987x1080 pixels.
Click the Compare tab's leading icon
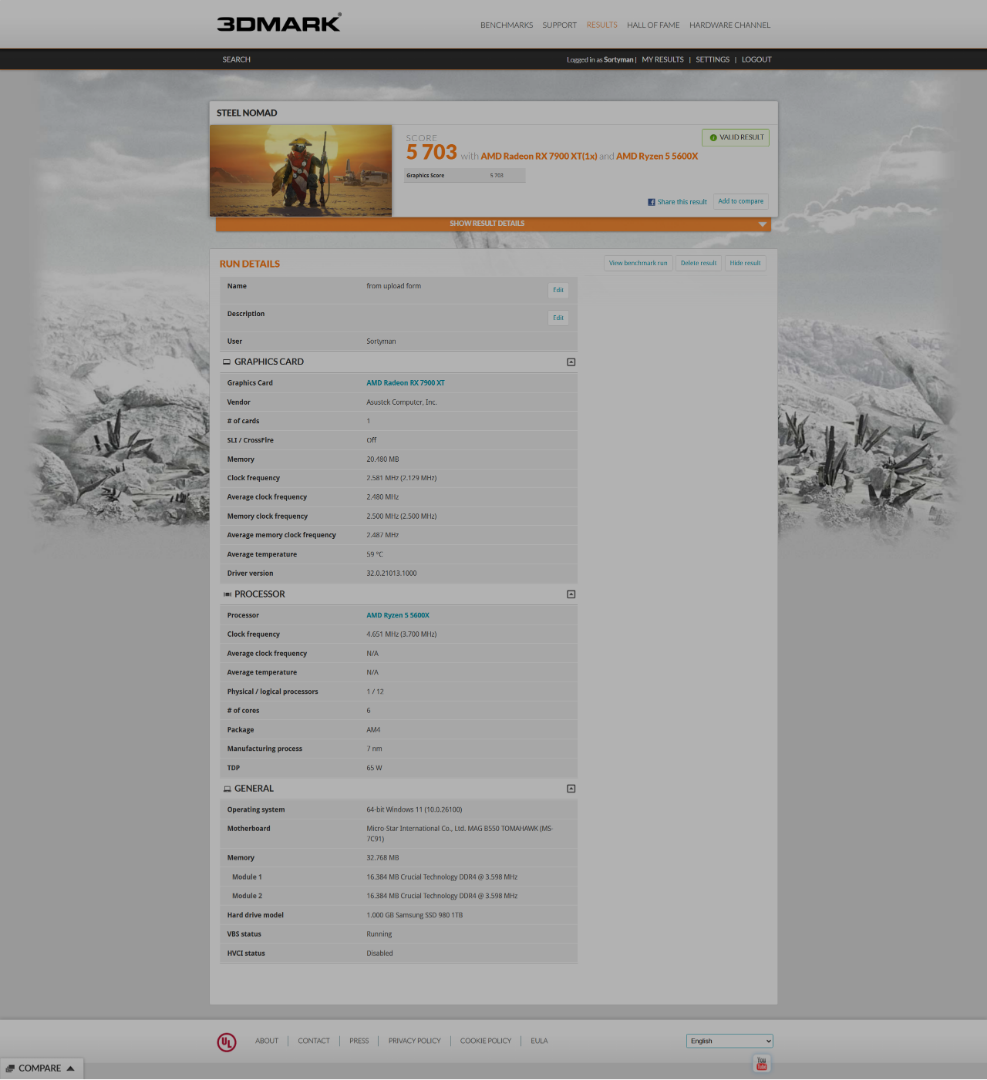[10, 1069]
